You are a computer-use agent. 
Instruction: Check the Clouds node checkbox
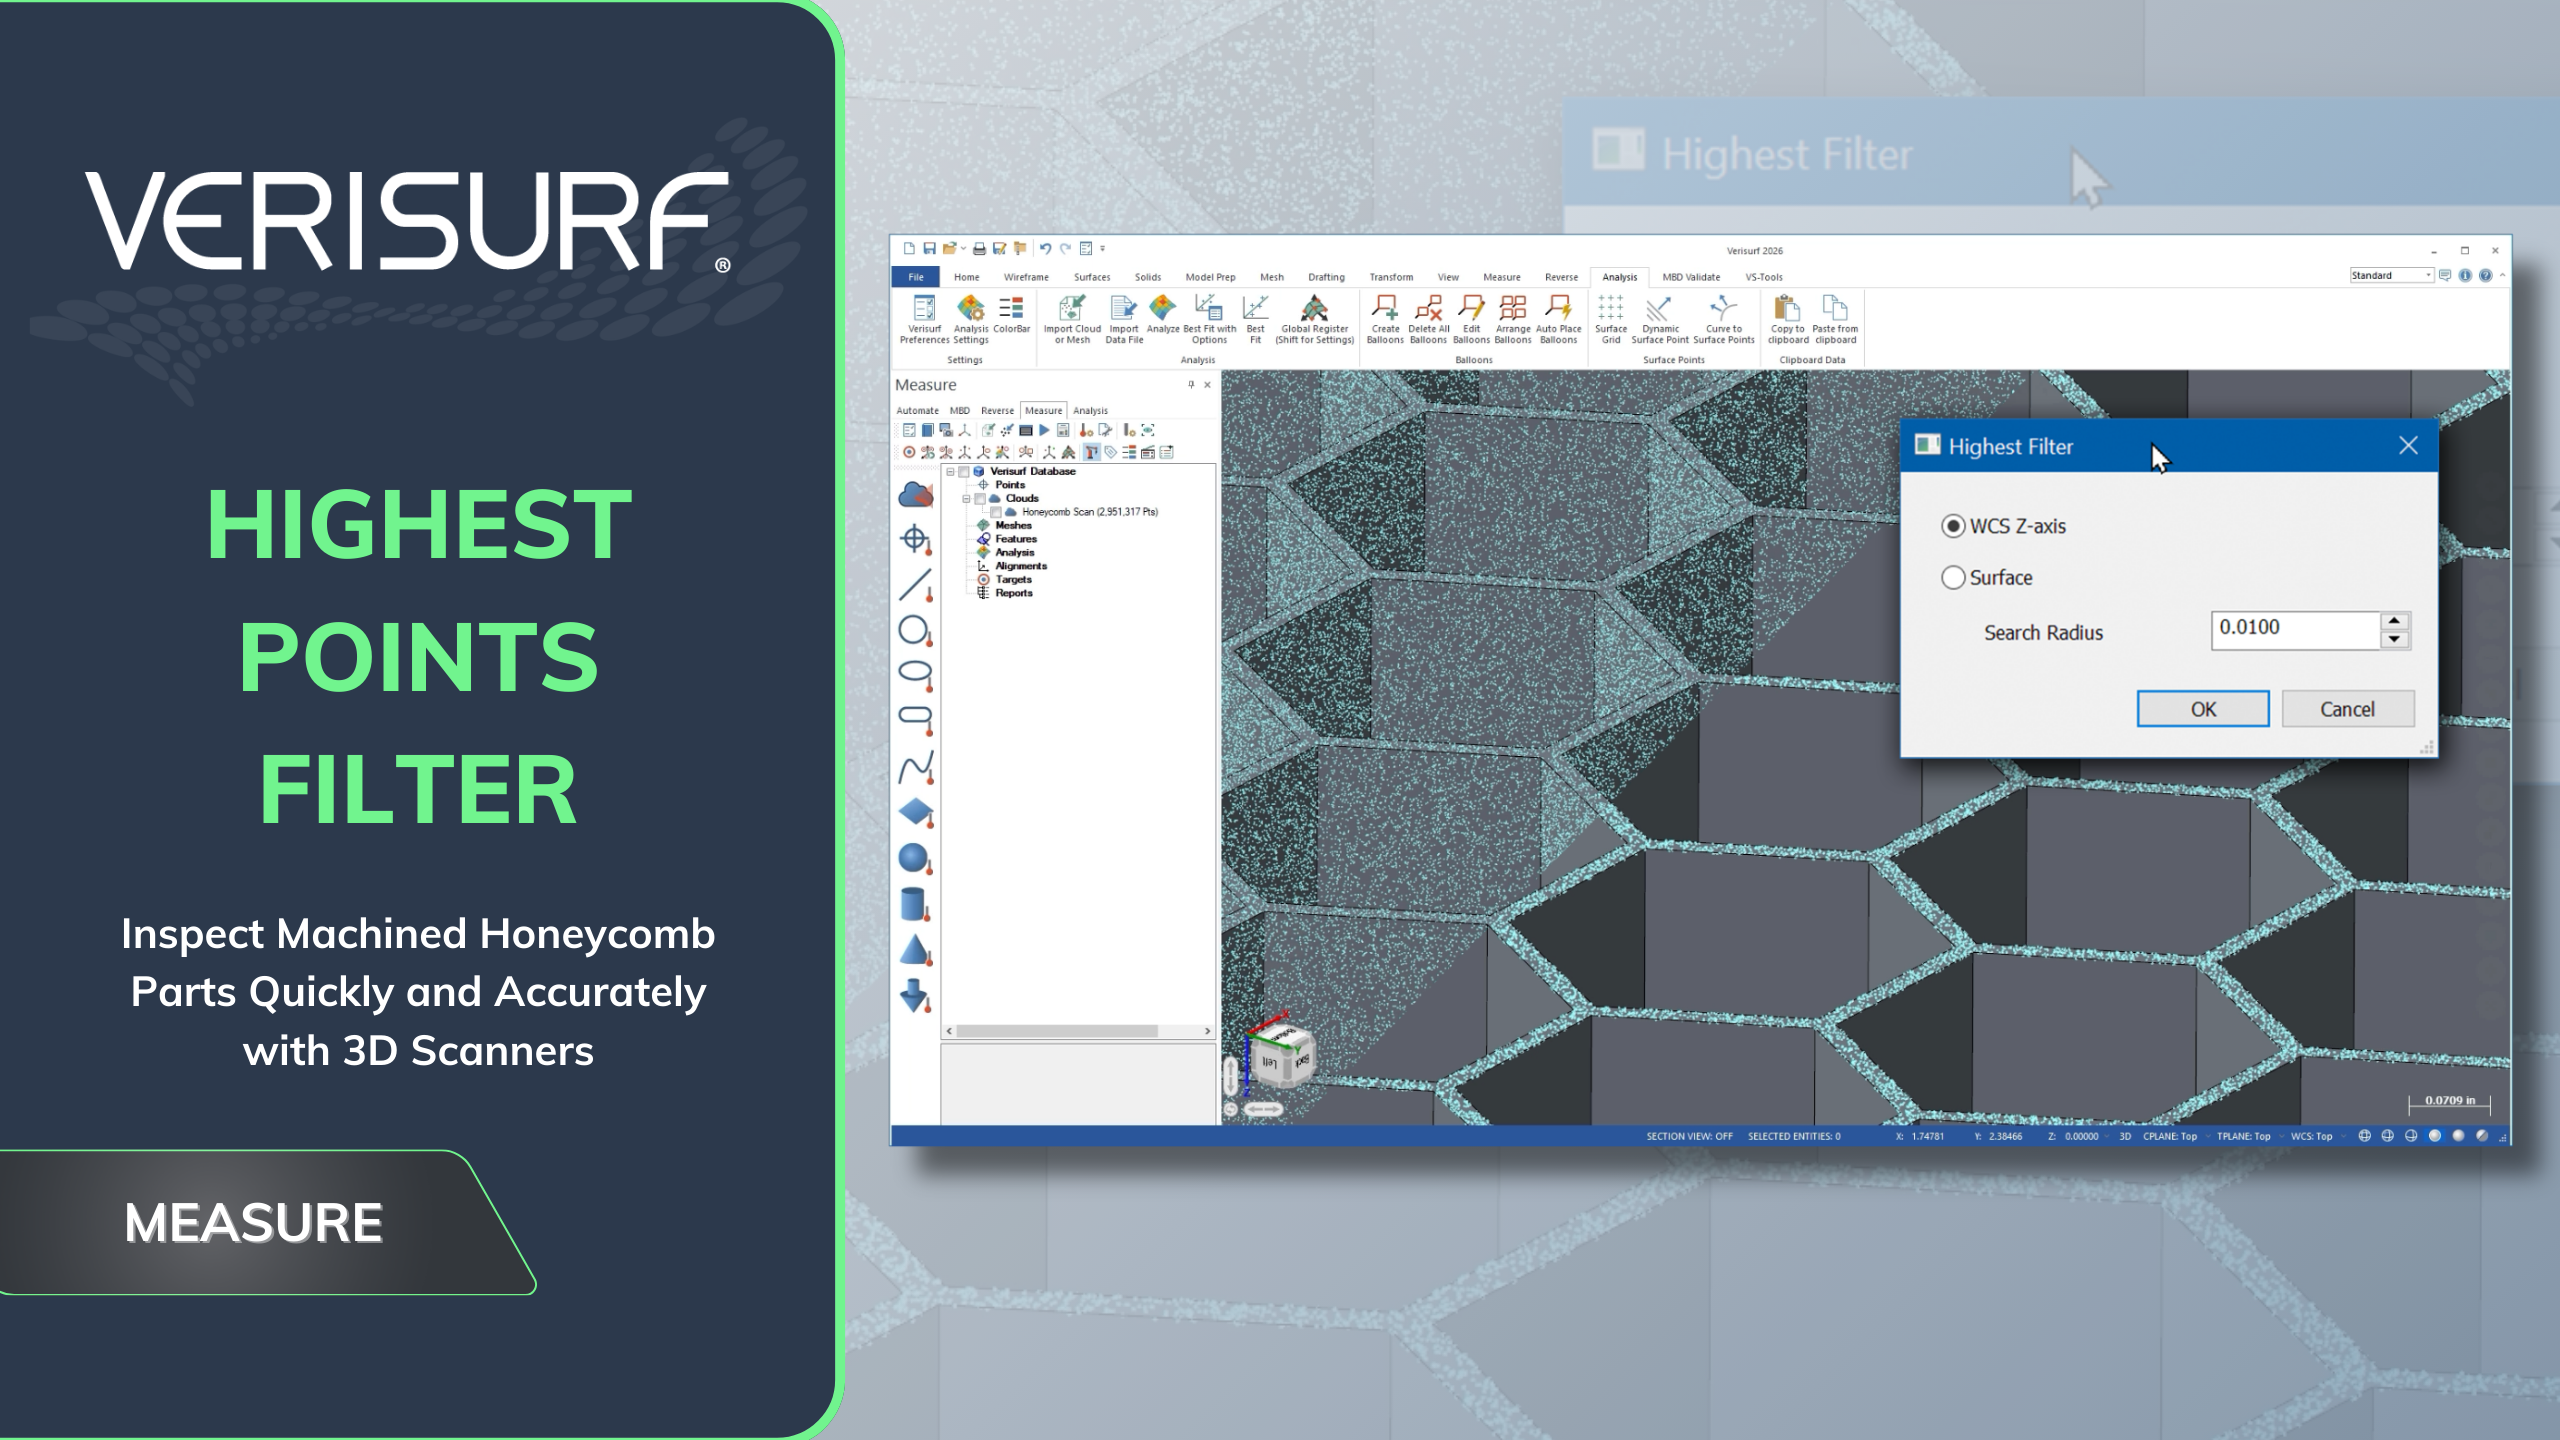pos(981,498)
